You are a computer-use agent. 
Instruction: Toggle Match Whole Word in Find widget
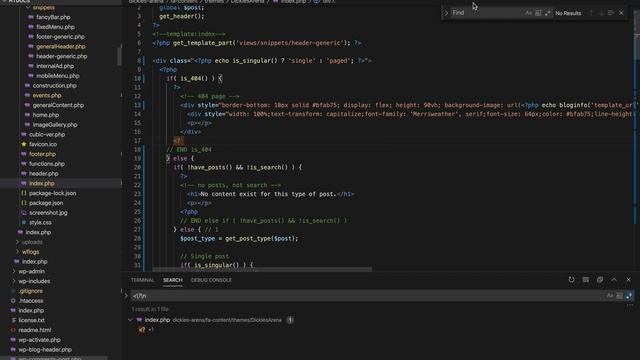click(x=538, y=13)
